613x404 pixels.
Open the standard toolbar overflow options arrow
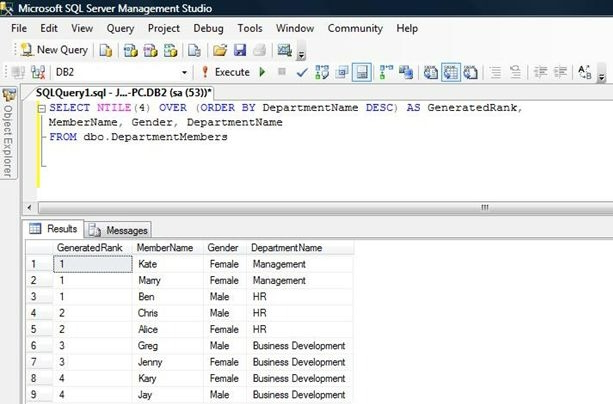301,52
